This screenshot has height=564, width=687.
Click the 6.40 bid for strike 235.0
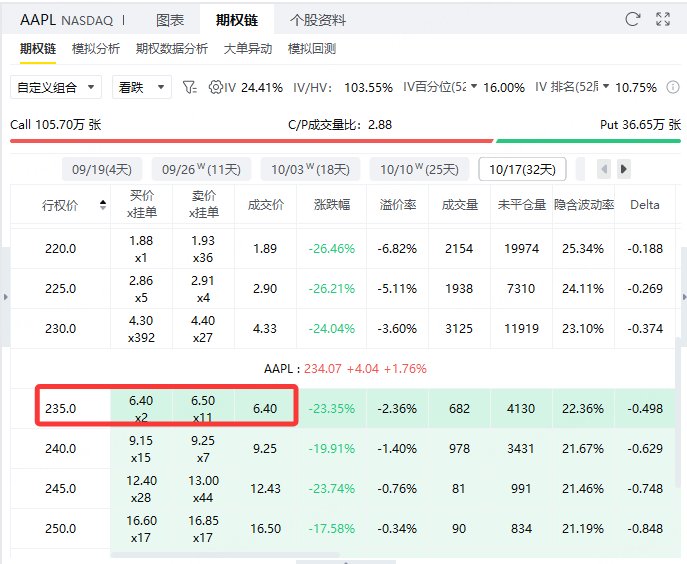141,401
